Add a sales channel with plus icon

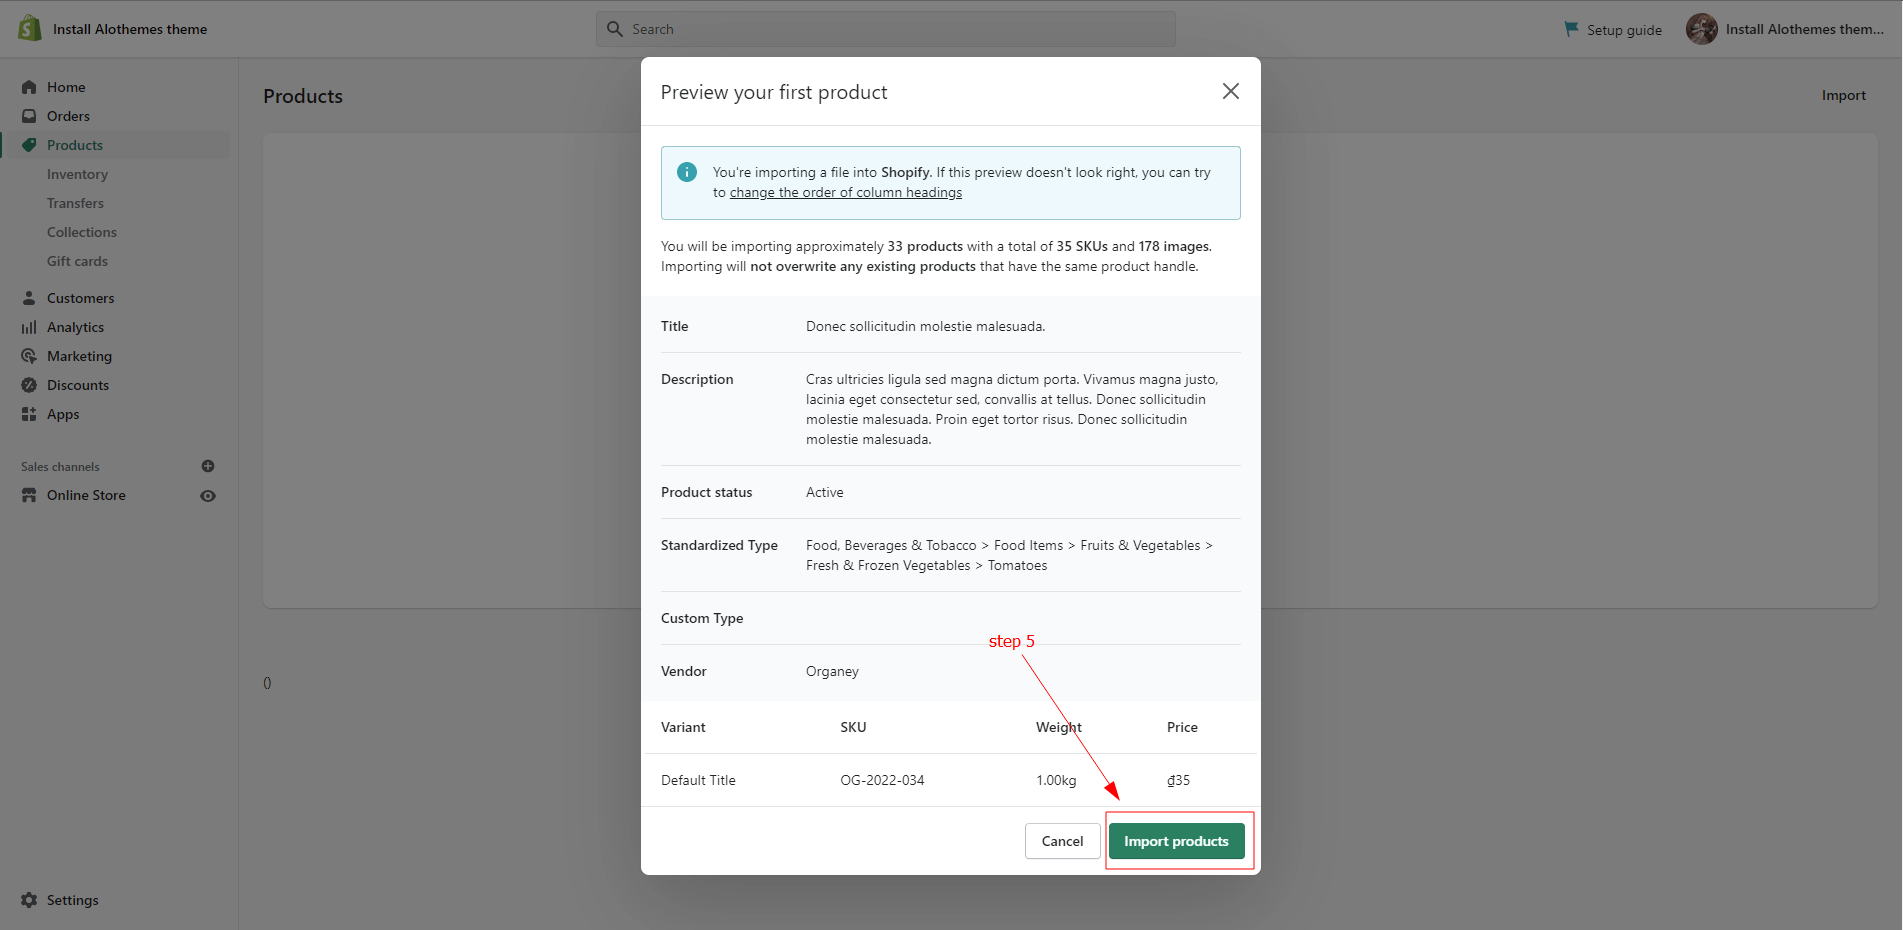[208, 466]
